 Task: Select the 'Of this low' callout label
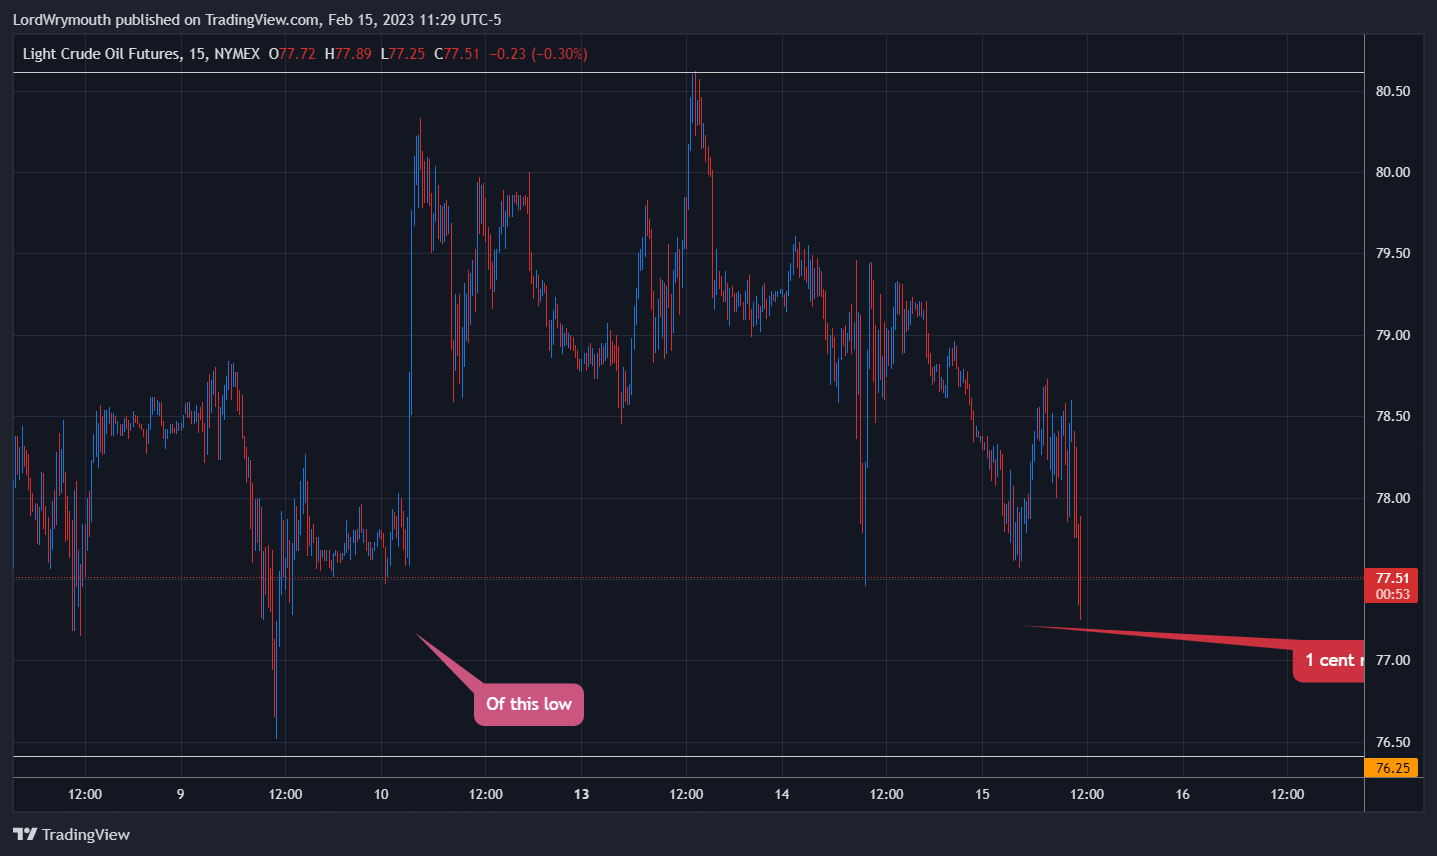[x=529, y=704]
